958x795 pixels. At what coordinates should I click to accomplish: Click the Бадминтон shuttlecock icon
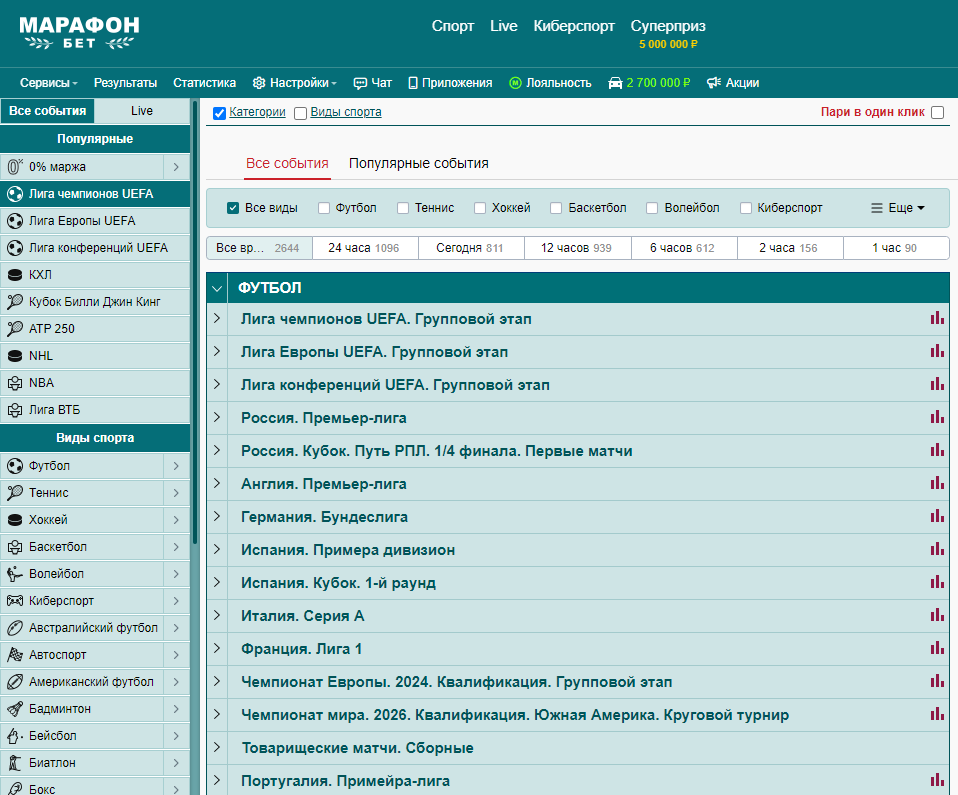tap(15, 709)
